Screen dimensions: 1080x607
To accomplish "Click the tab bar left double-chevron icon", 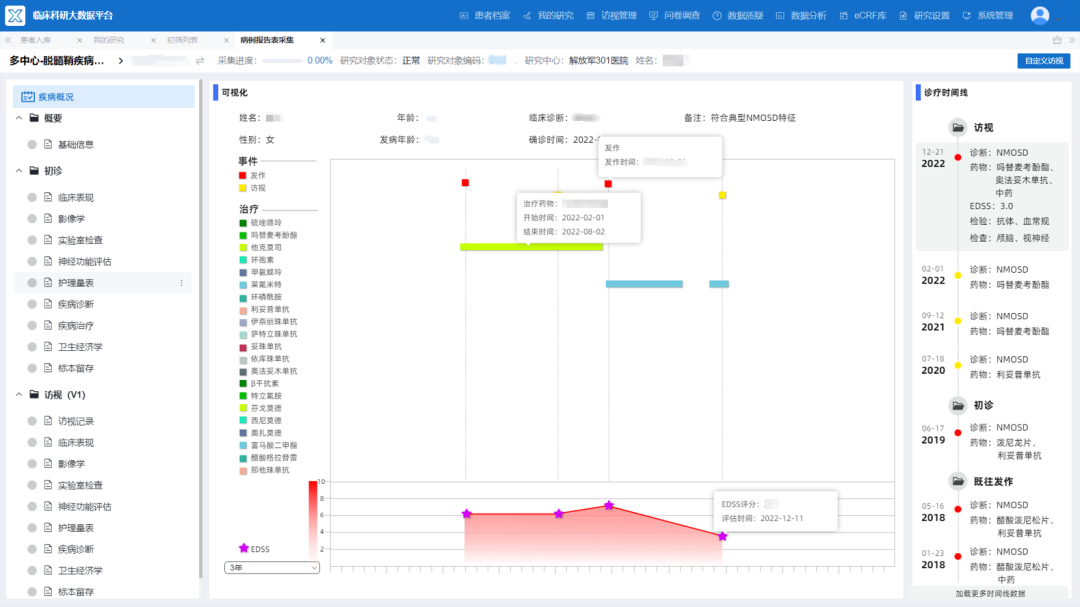I will (x=8, y=40).
